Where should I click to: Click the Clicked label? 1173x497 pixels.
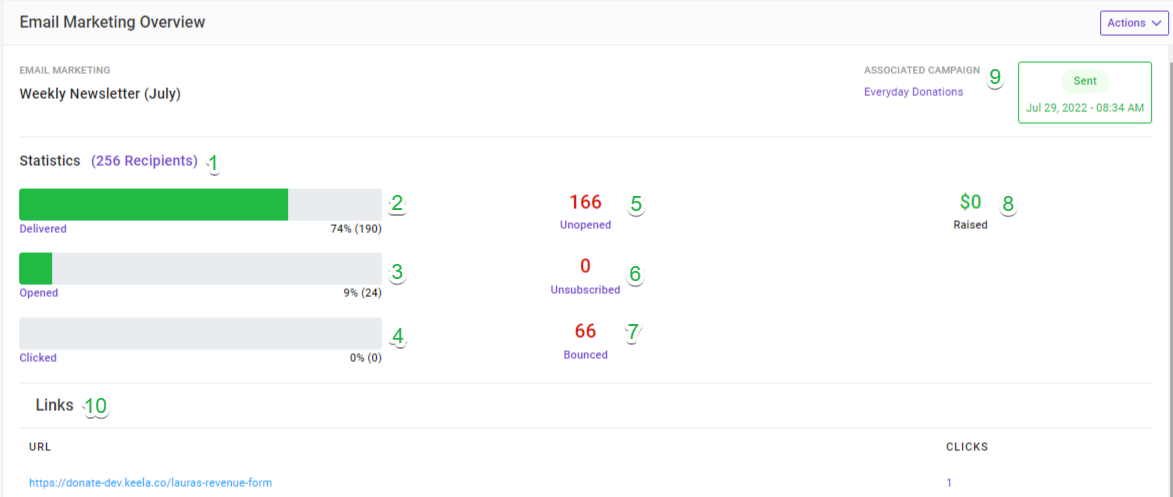[x=38, y=358]
